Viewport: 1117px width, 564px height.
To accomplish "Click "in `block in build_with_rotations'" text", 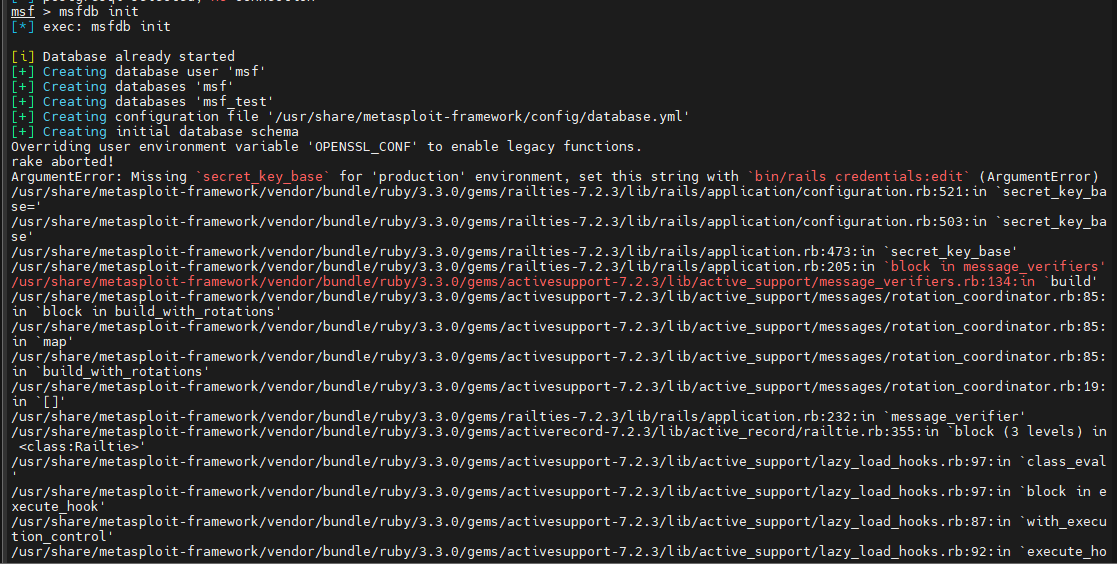I will click(147, 311).
